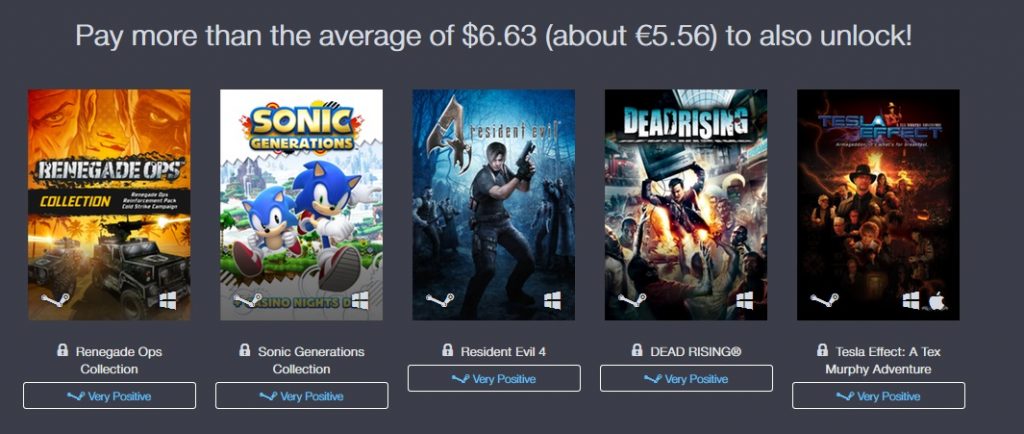1024x434 pixels.
Task: Open Sonic Generations Collection title link
Action: [x=310, y=360]
